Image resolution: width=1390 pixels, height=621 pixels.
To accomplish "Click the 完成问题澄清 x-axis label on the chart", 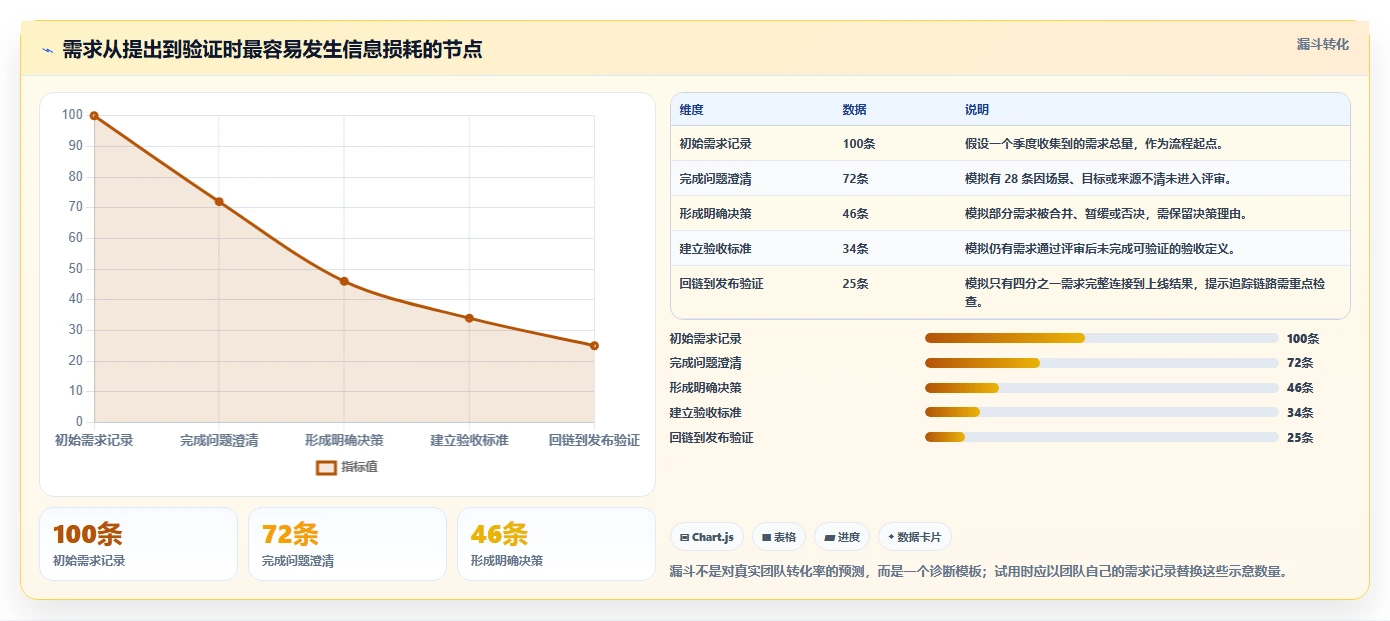I will pyautogui.click(x=219, y=440).
